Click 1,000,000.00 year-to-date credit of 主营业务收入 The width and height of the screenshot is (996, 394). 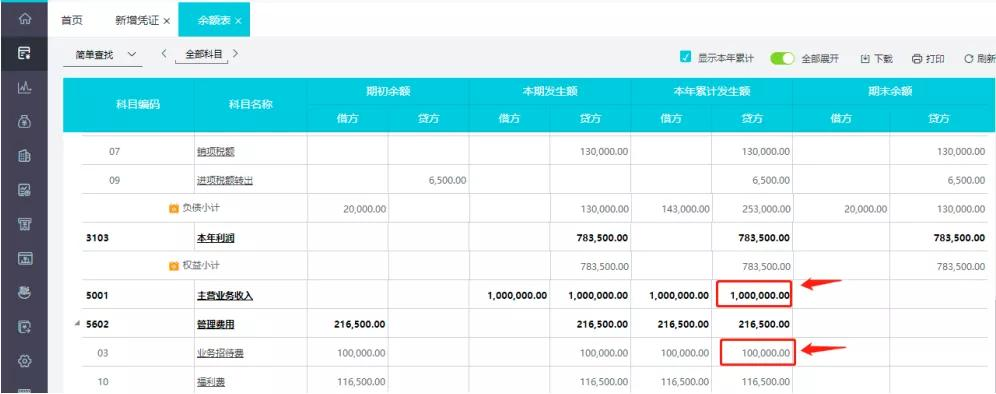(x=760, y=296)
